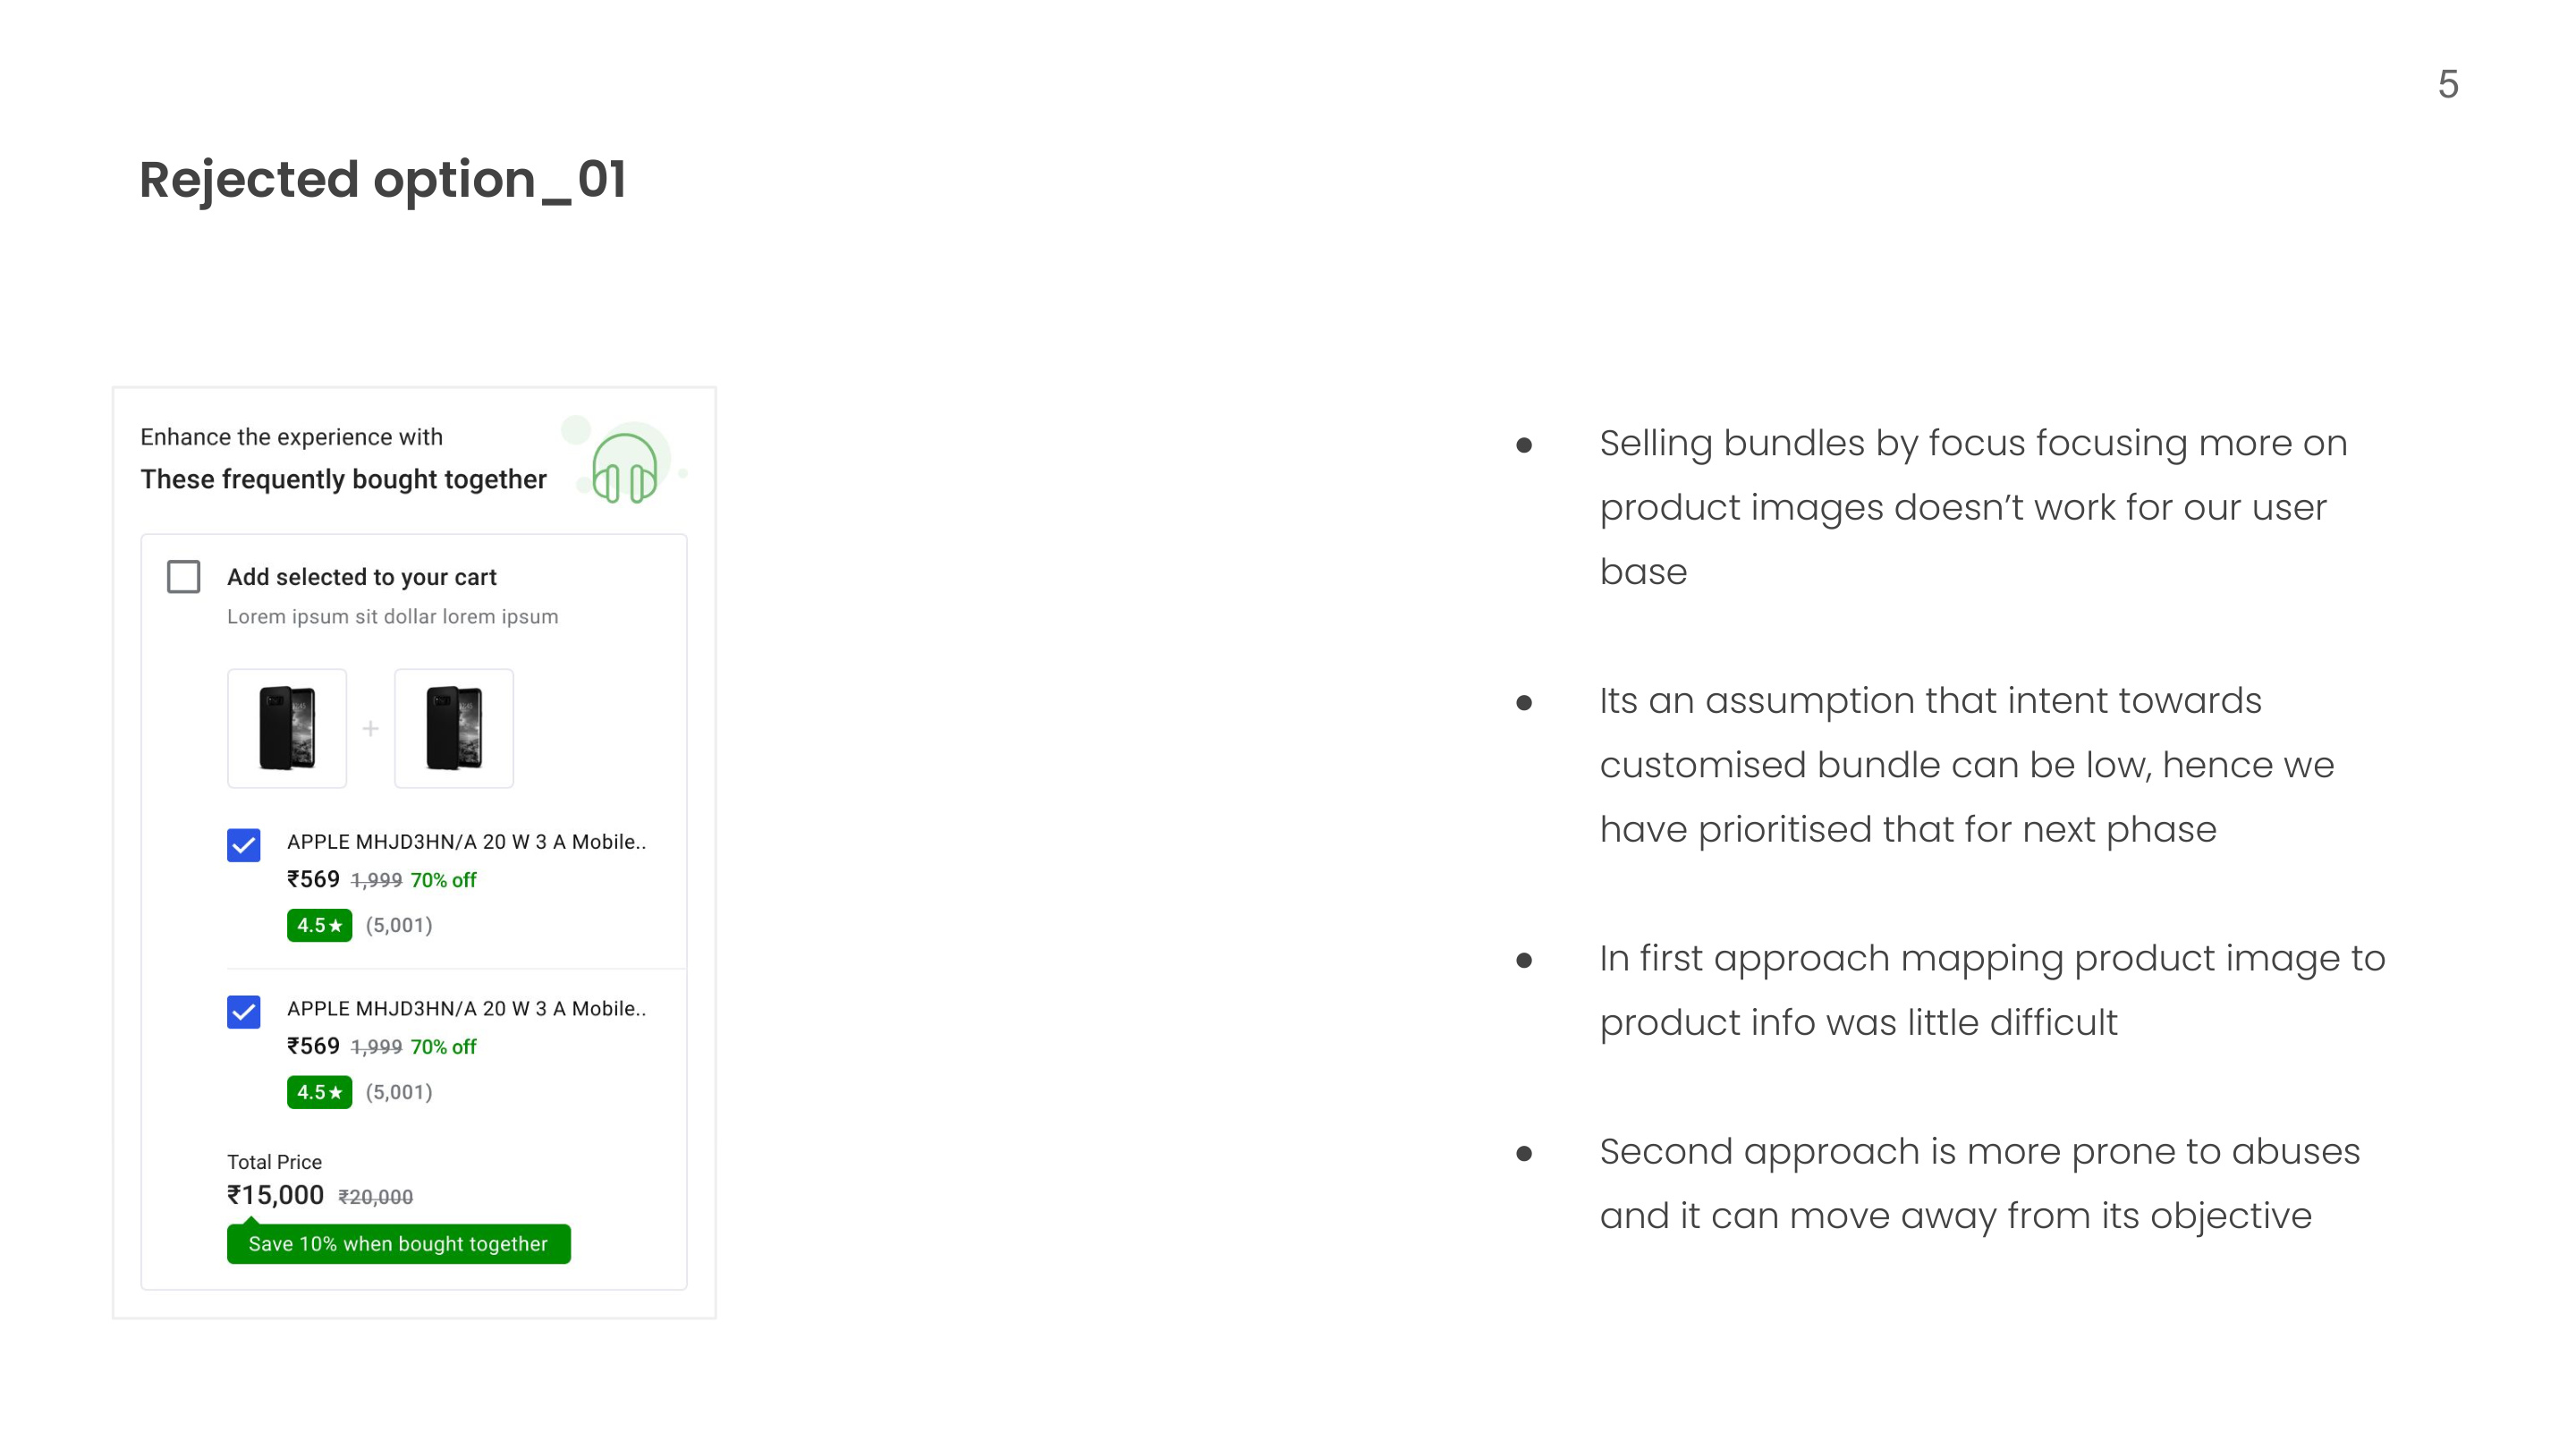This screenshot has width=2576, height=1449.
Task: Open the first phone product thumbnail
Action: click(x=287, y=728)
